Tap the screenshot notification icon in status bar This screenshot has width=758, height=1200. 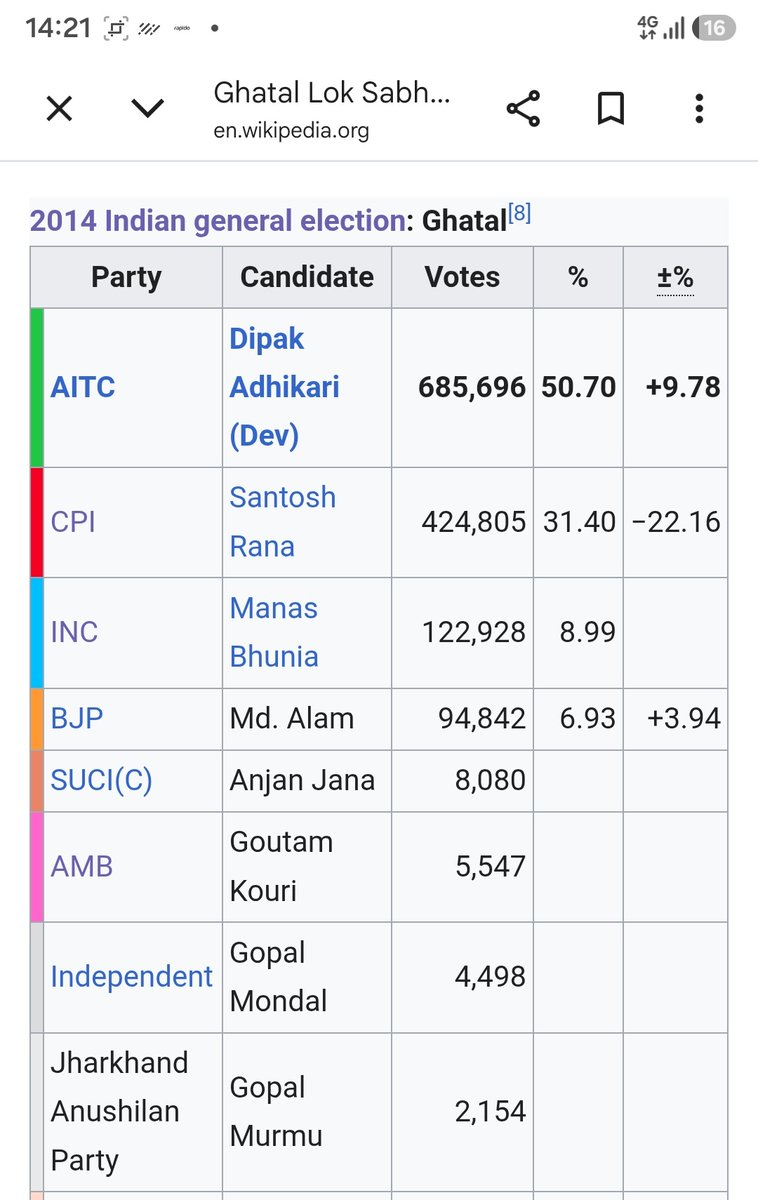coord(116,29)
